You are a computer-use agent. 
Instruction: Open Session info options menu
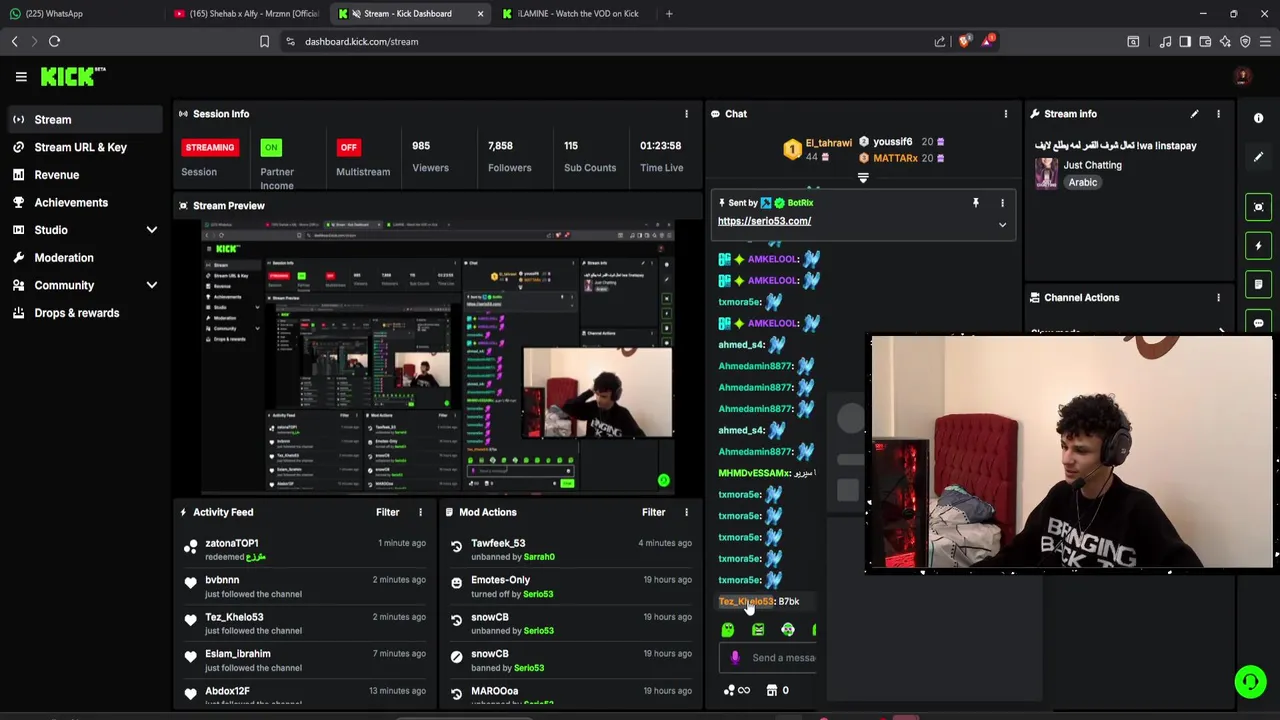coord(686,114)
